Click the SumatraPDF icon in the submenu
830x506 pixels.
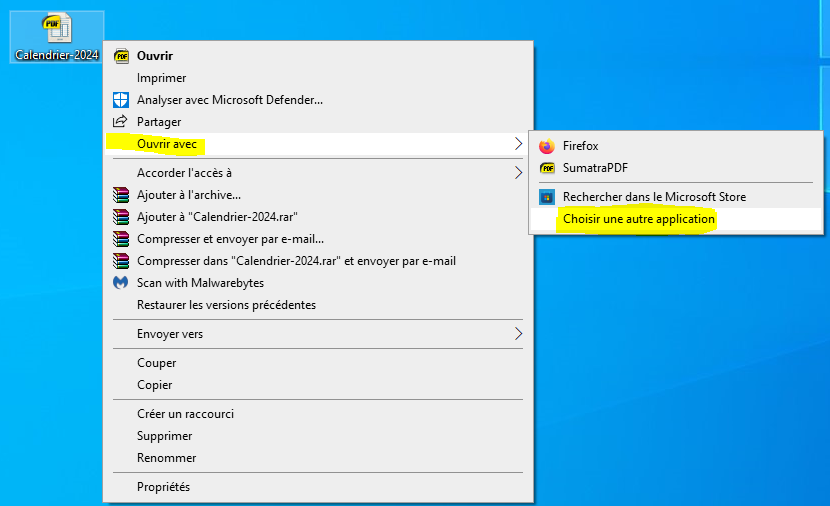(x=547, y=168)
